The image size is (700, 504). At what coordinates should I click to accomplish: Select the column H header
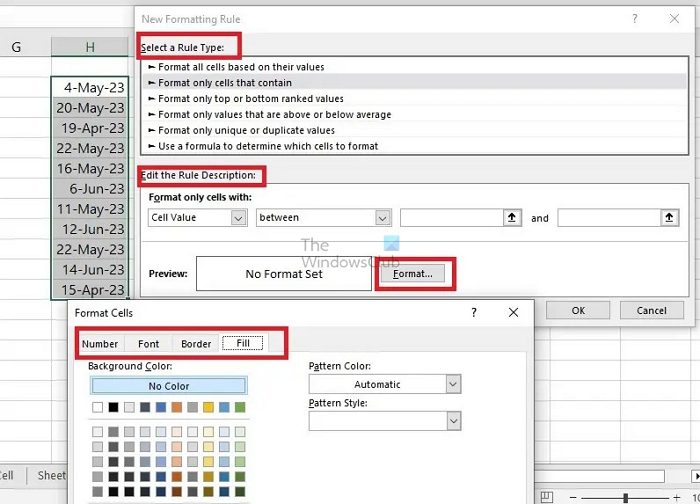(x=90, y=47)
